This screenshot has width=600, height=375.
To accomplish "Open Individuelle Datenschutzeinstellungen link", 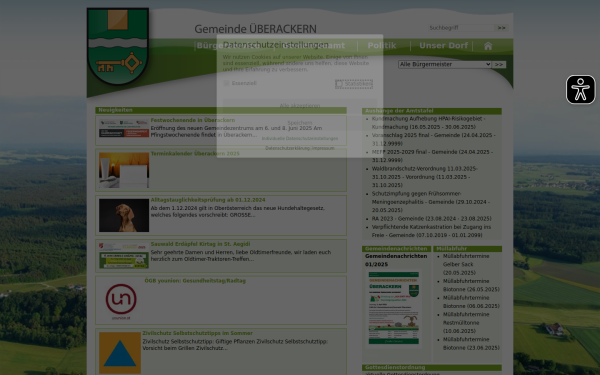I will [300, 139].
